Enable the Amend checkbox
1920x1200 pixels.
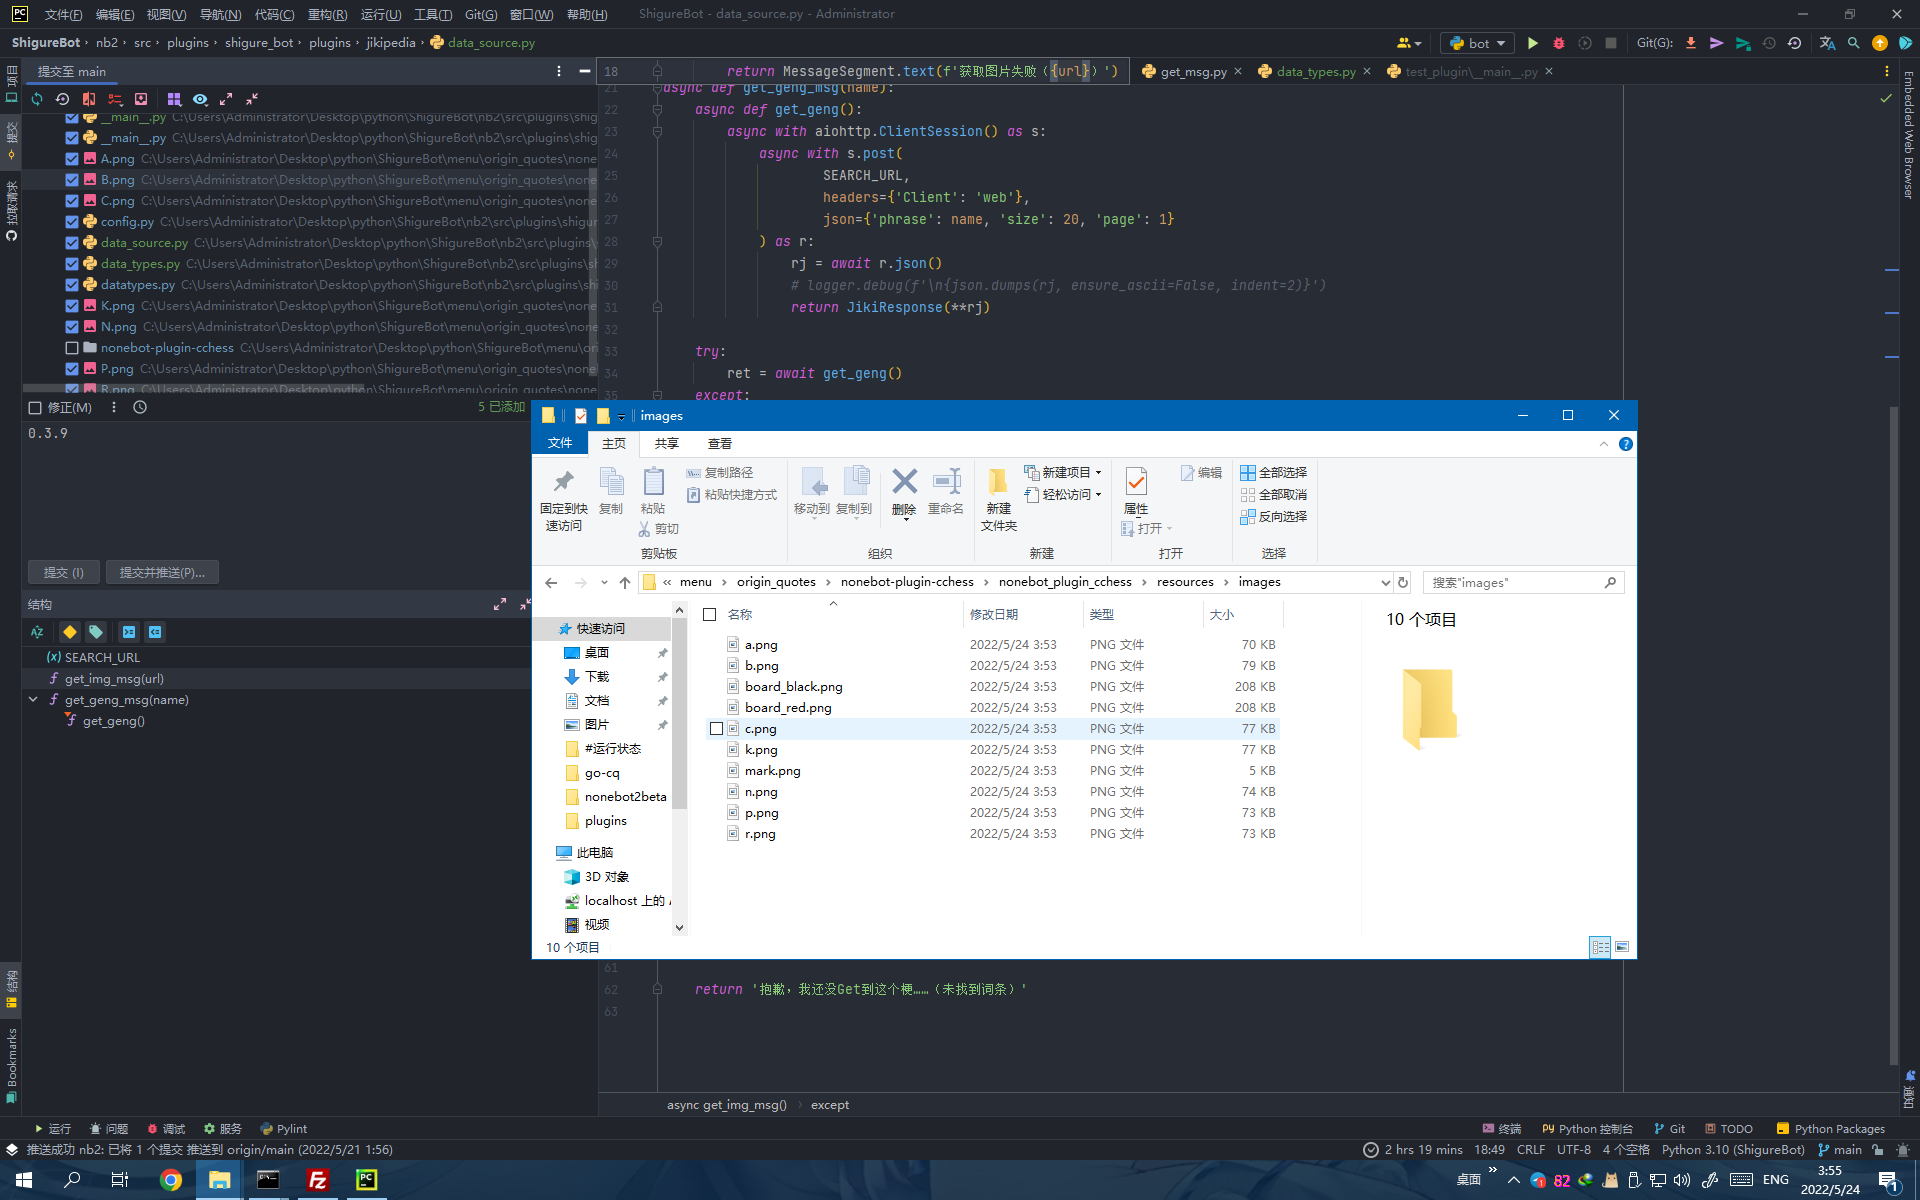35,408
